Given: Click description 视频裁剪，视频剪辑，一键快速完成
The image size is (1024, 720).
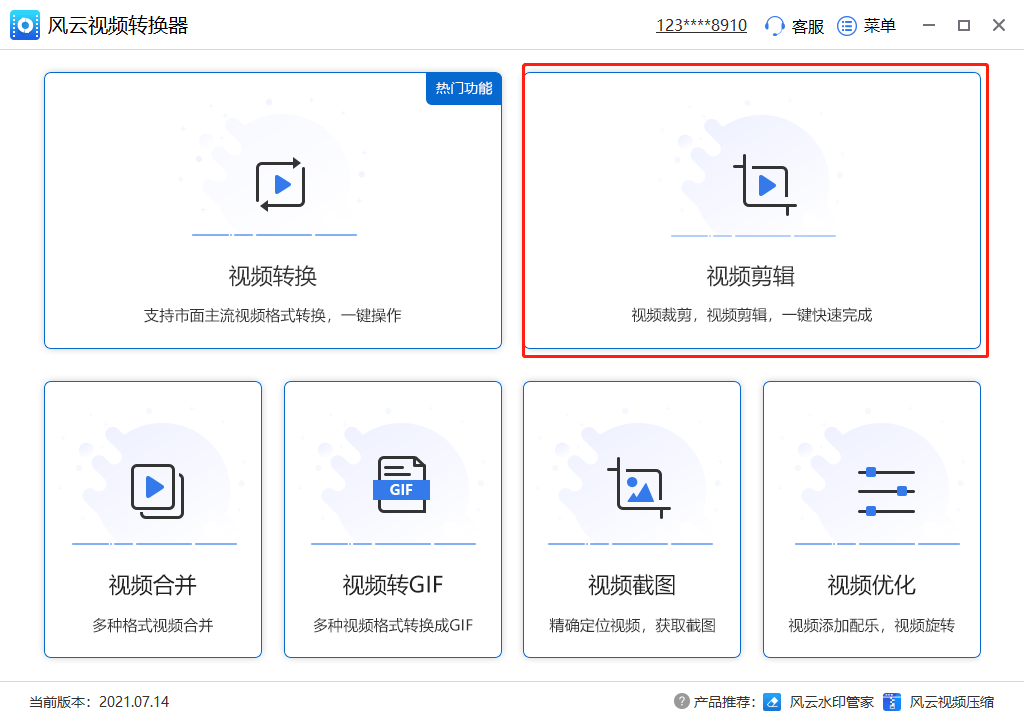Looking at the screenshot, I should 751,315.
